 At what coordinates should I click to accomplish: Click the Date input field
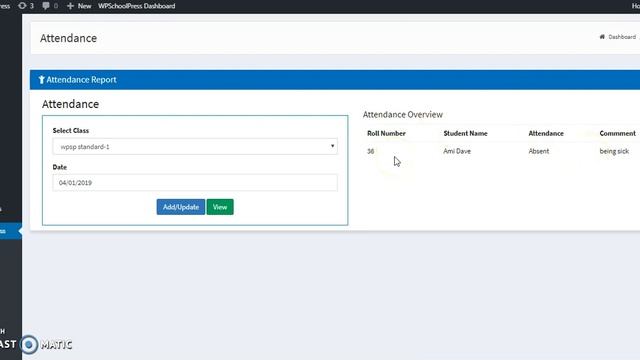click(195, 182)
